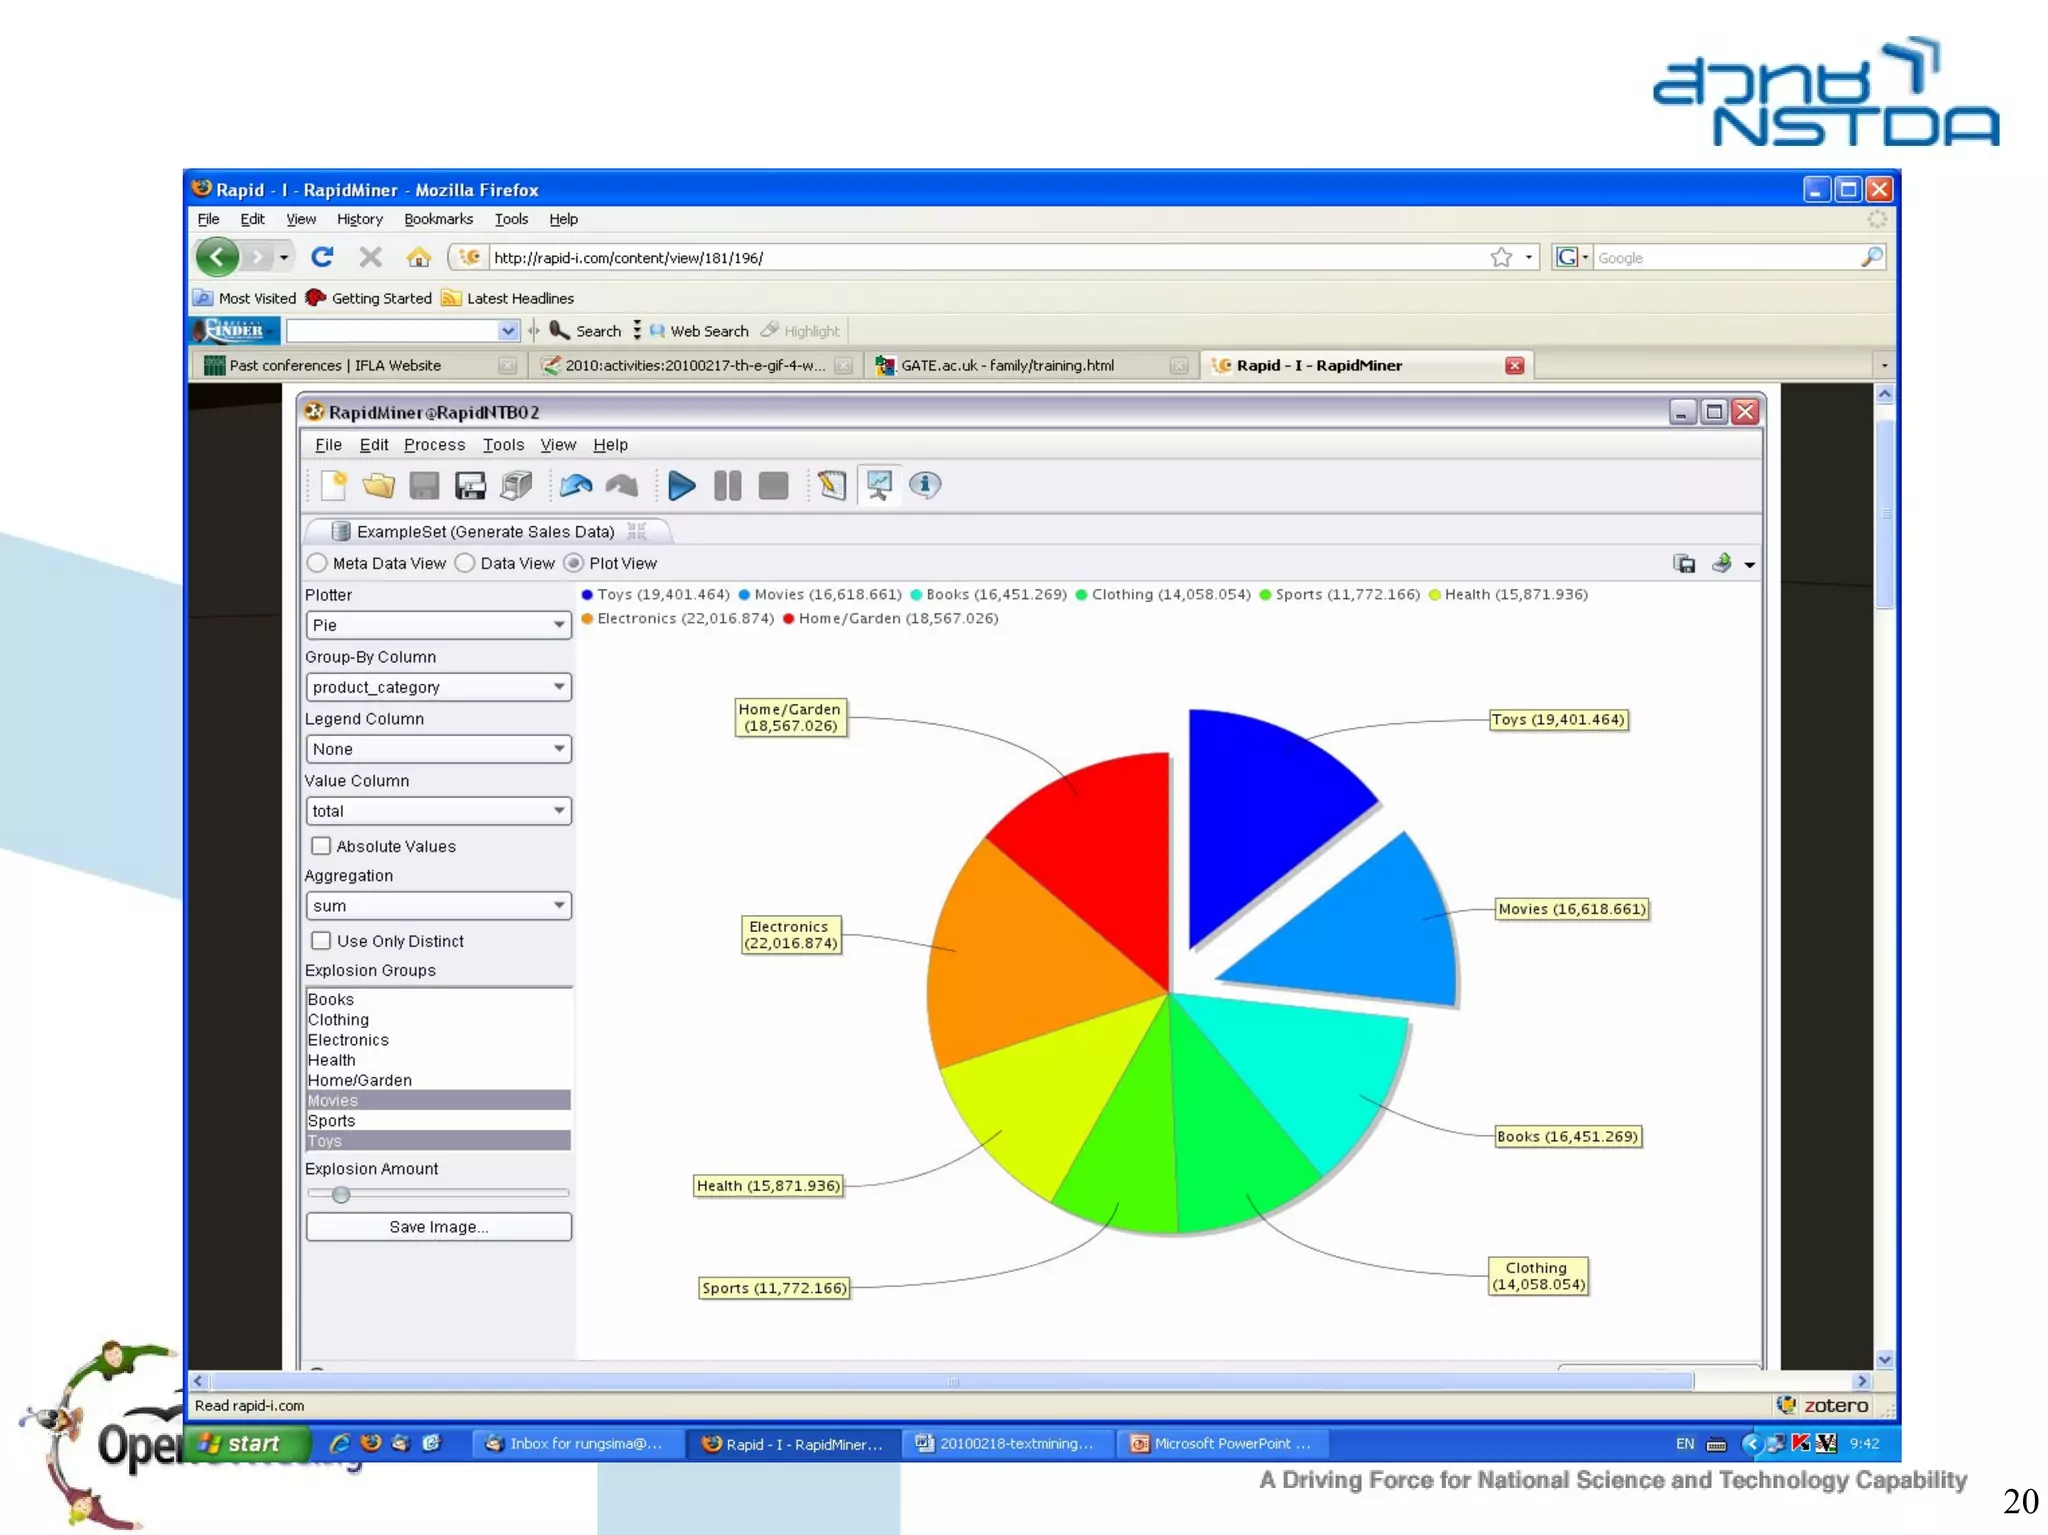Select the Meta Data View radio button
This screenshot has width=2048, height=1535.
[x=318, y=563]
